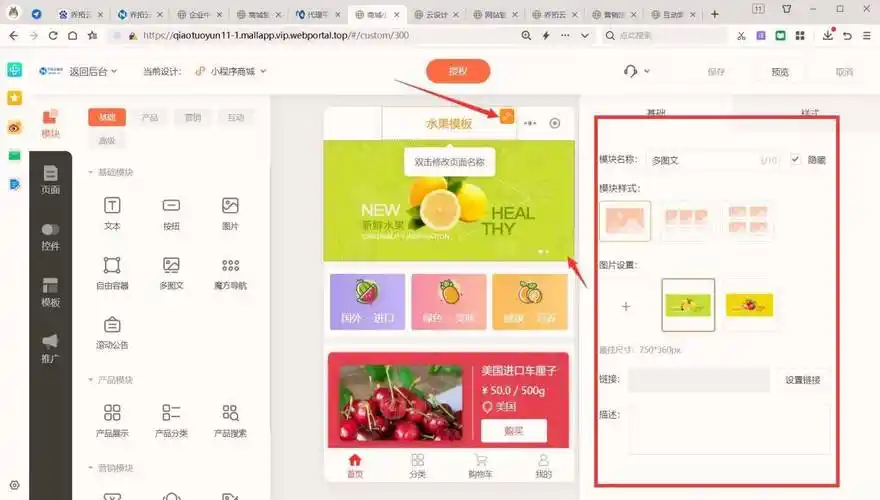The image size is (880, 500).
Task: Open the 模块 modules sidebar section
Action: click(50, 123)
